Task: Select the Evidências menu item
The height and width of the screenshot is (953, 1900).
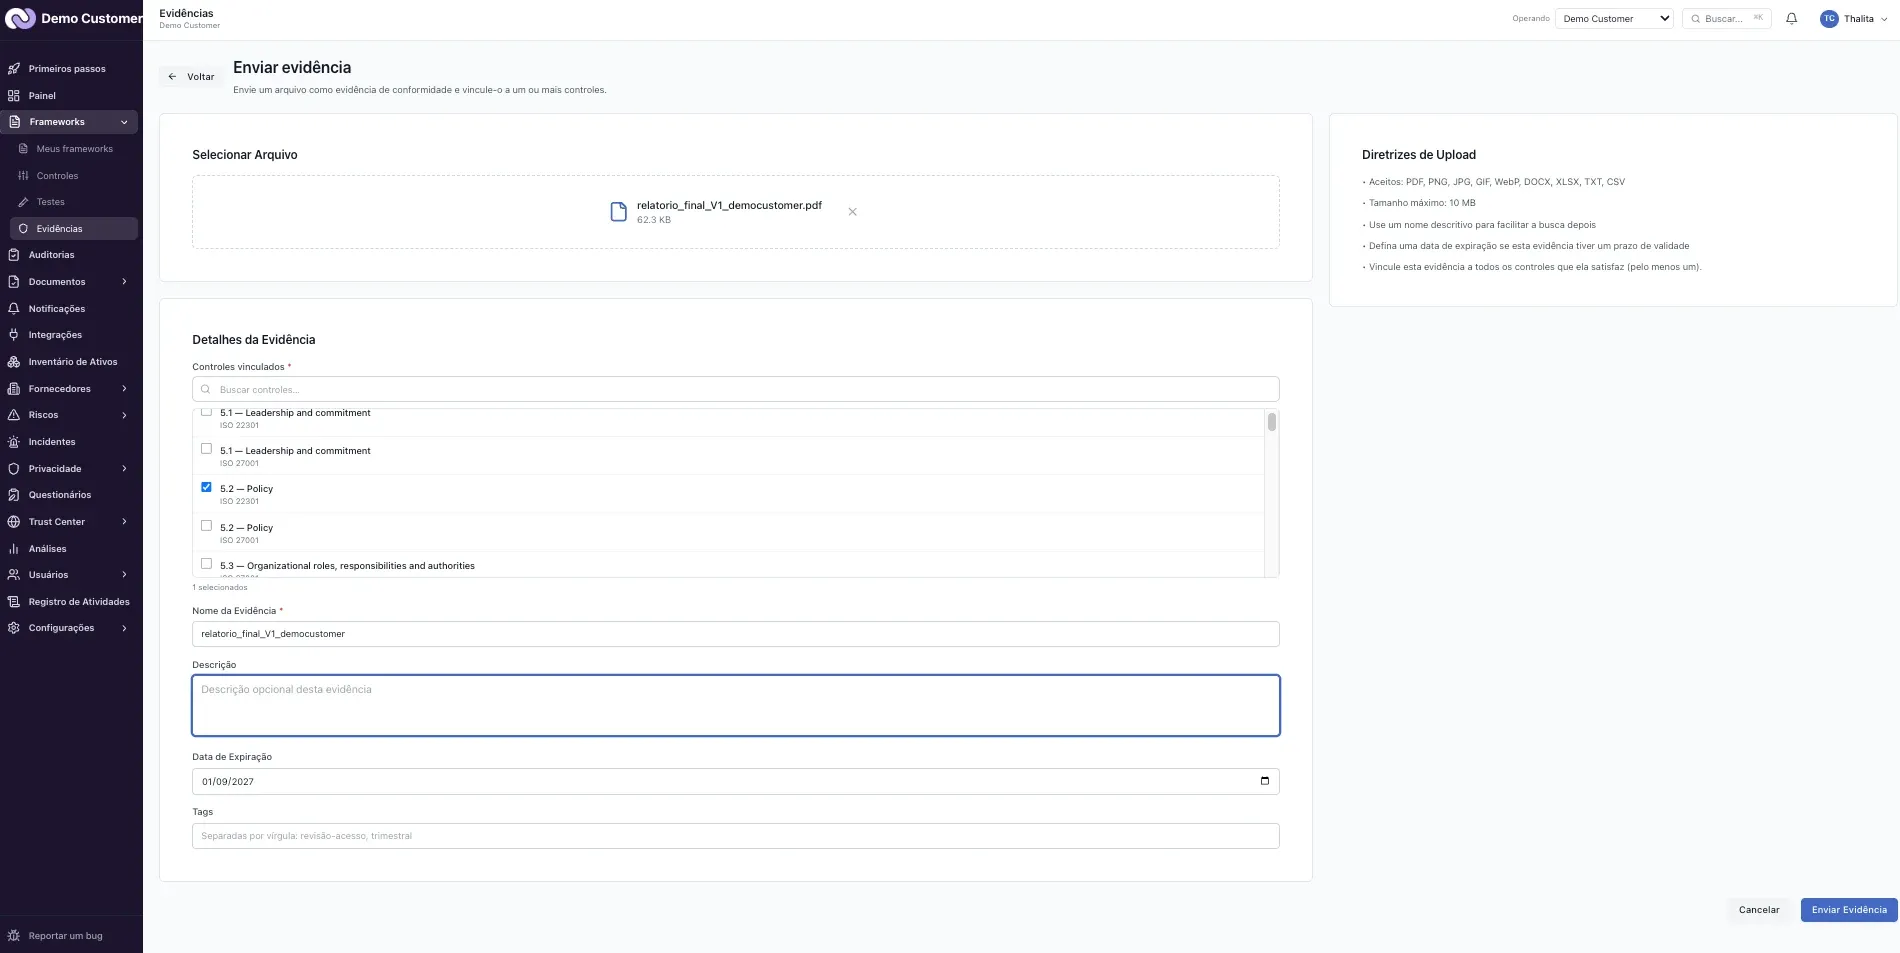Action: click(74, 229)
